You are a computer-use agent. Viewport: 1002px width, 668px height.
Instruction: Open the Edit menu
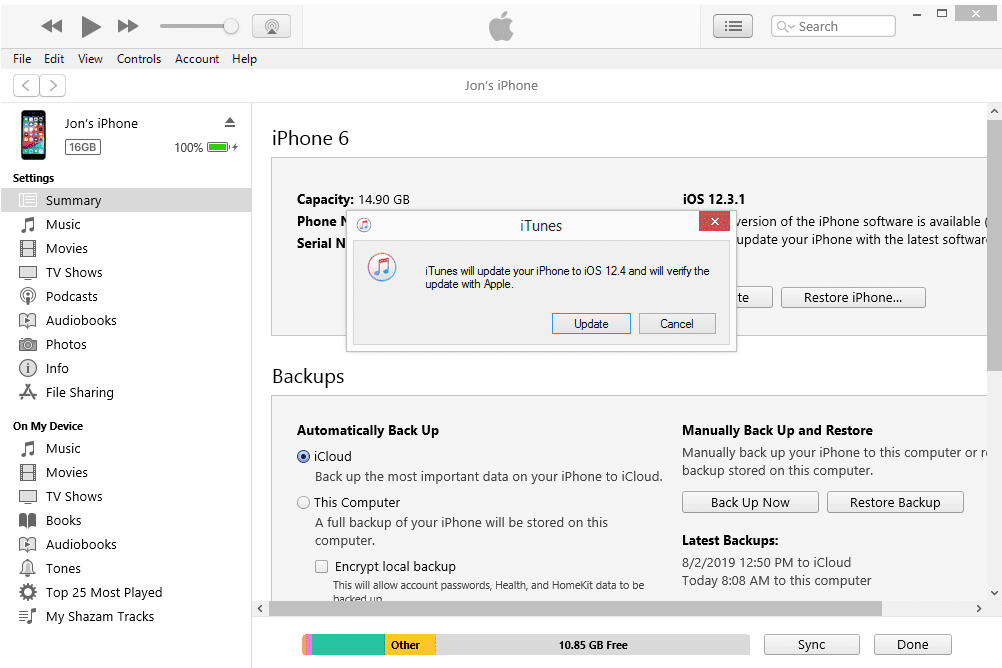[x=54, y=59]
